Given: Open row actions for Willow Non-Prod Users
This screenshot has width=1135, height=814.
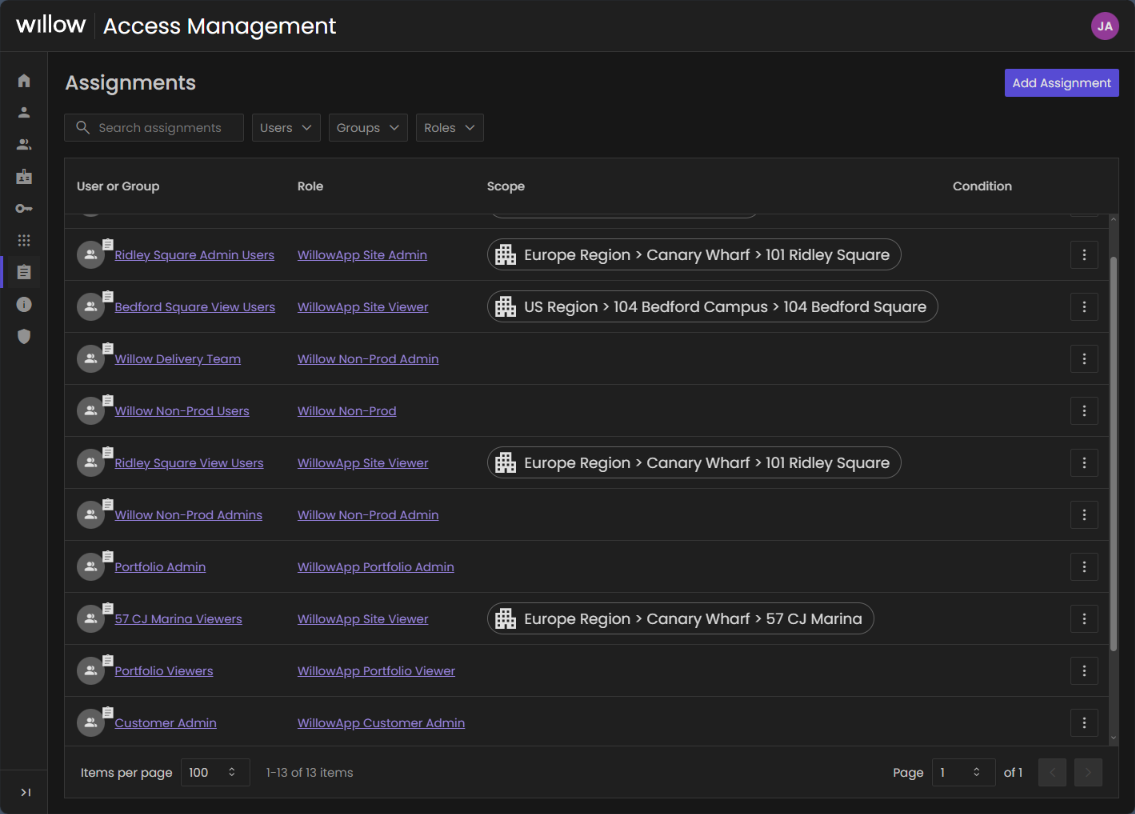Looking at the screenshot, I should click(x=1084, y=411).
